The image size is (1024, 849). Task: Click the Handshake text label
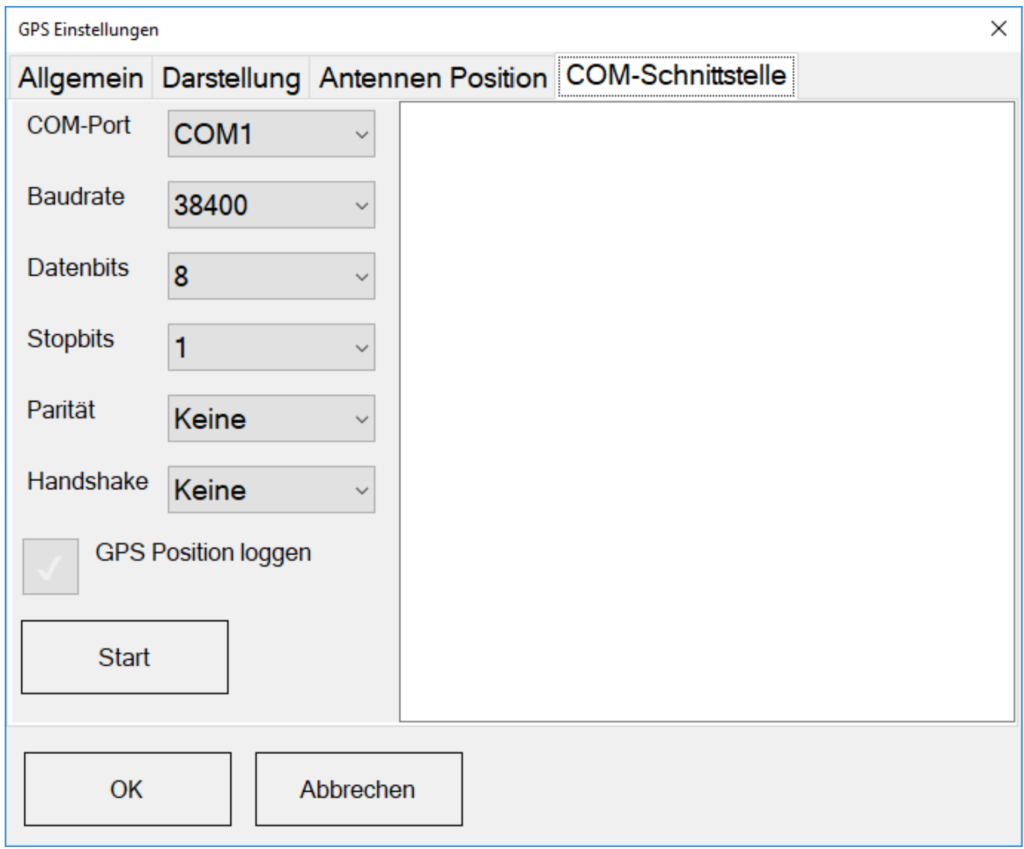point(87,481)
